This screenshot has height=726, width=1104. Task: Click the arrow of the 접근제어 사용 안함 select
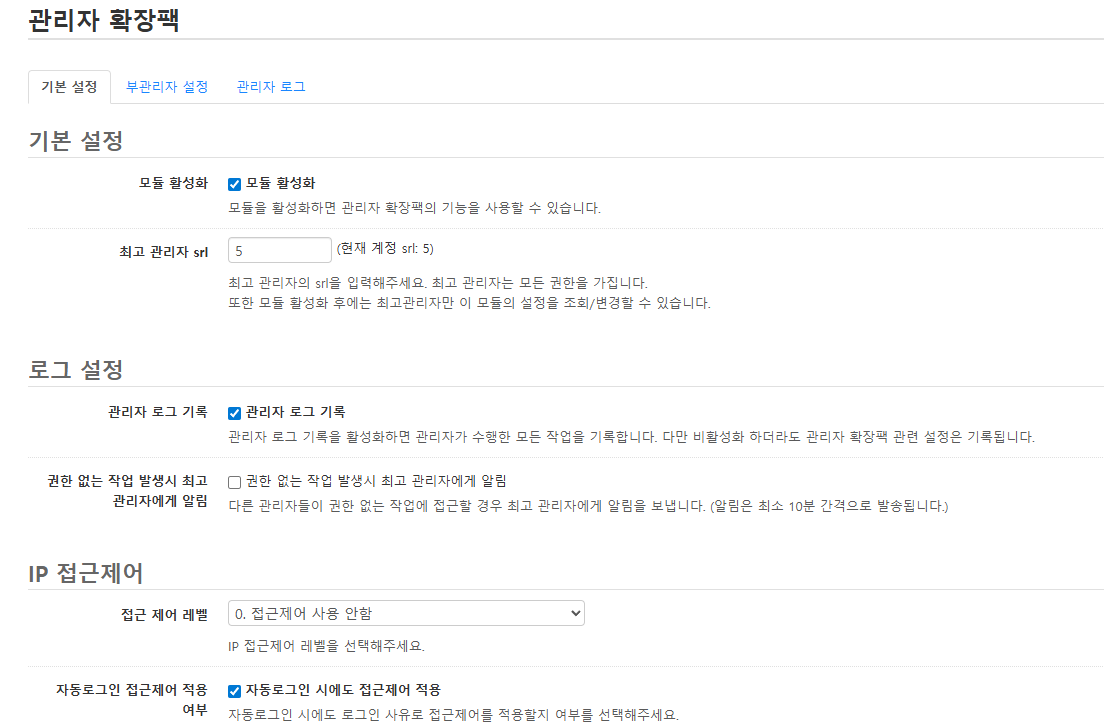coord(574,613)
